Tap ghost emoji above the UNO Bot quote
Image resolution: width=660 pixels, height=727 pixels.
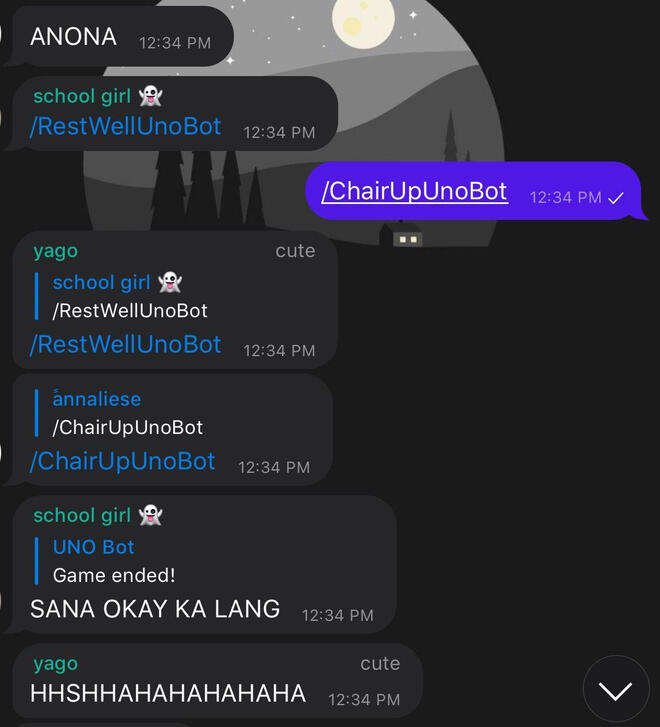pyautogui.click(x=150, y=516)
